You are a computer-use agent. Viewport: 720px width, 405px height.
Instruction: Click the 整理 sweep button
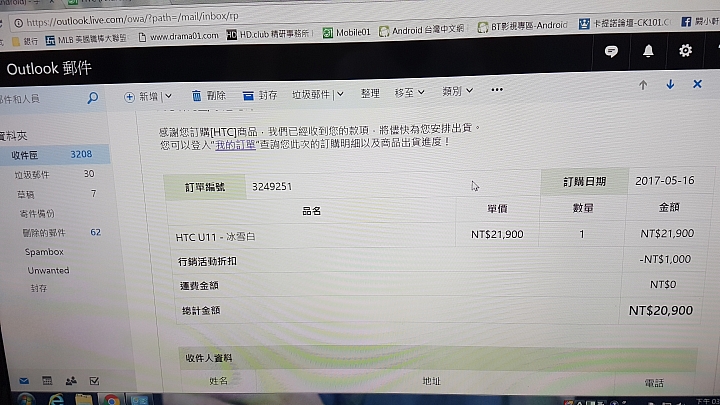coord(370,93)
